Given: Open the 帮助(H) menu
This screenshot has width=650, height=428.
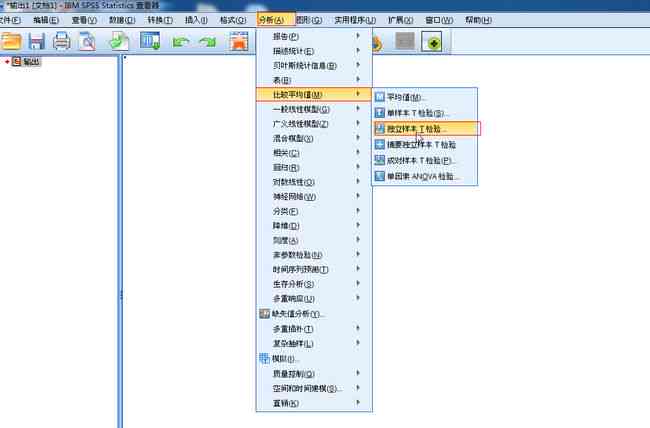Looking at the screenshot, I should pos(478,20).
